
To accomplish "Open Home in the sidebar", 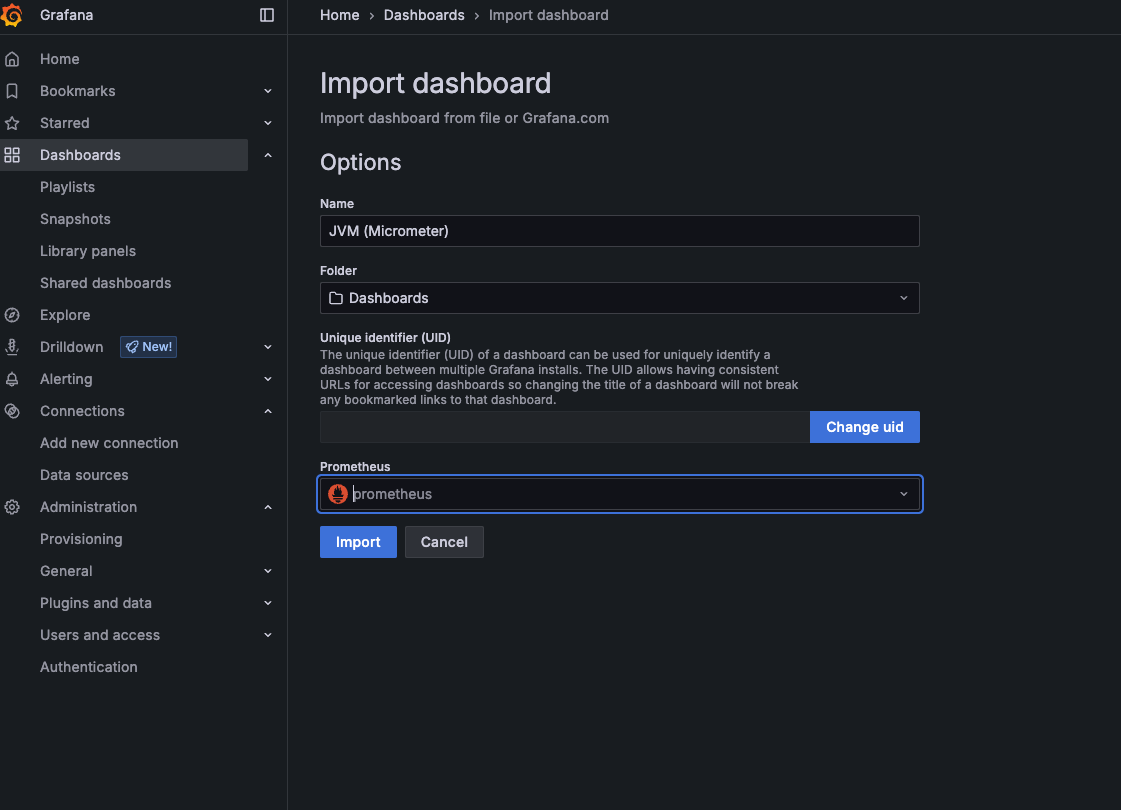I will [x=59, y=59].
